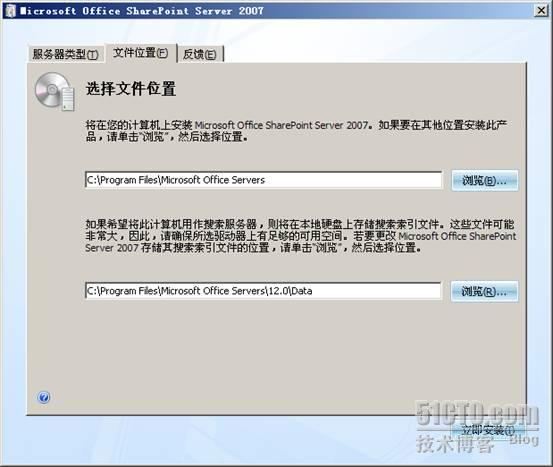Click the 立即安装(I) install button
The width and height of the screenshot is (553, 467).
pos(488,430)
